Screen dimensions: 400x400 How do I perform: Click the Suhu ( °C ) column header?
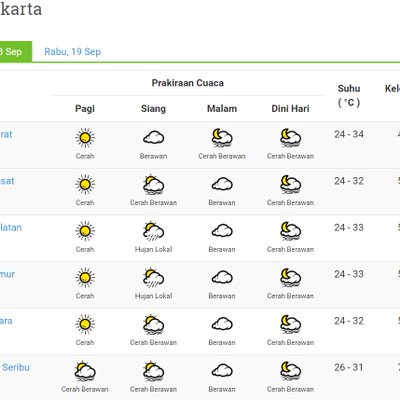click(x=349, y=95)
